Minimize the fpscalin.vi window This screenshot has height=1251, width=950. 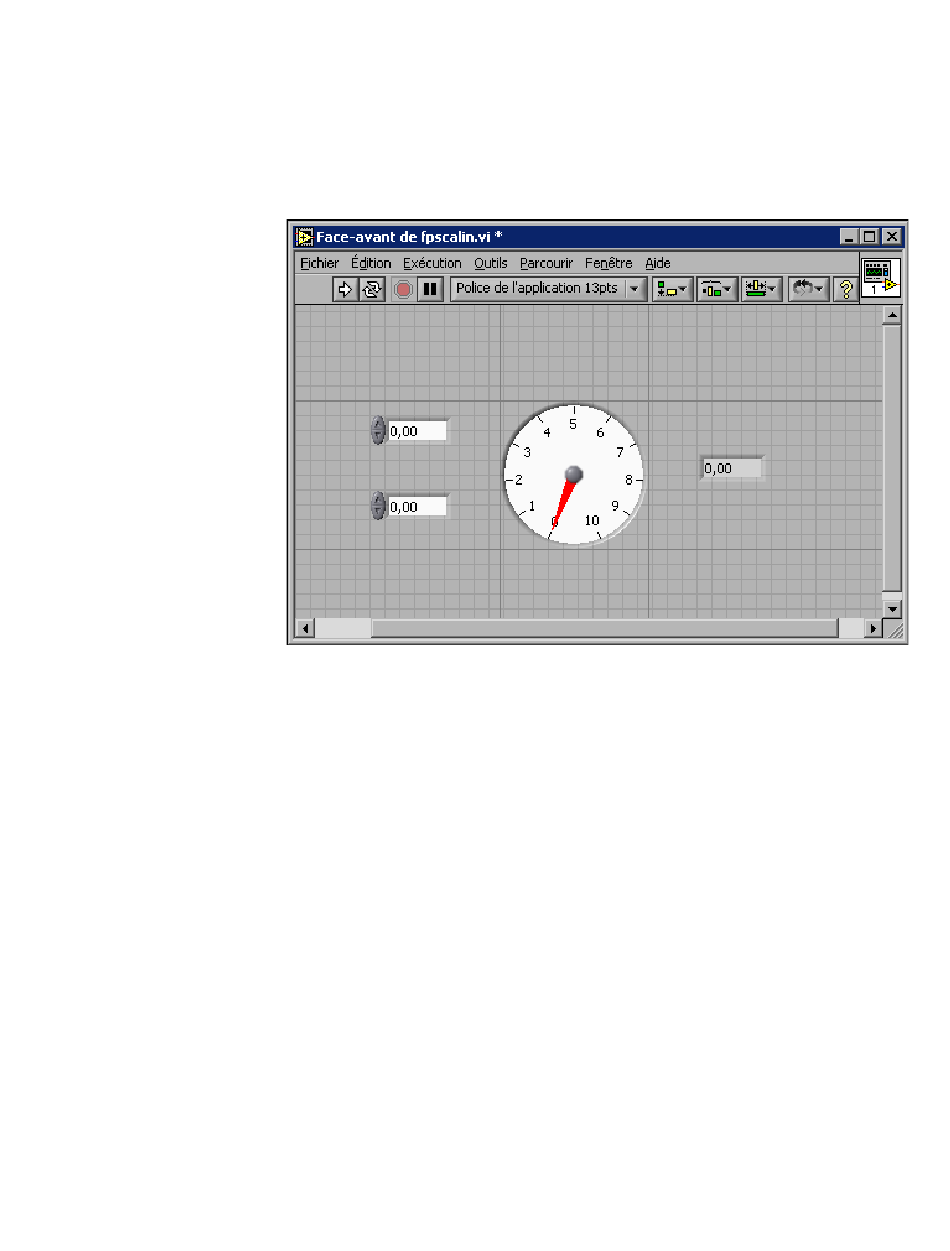[849, 237]
